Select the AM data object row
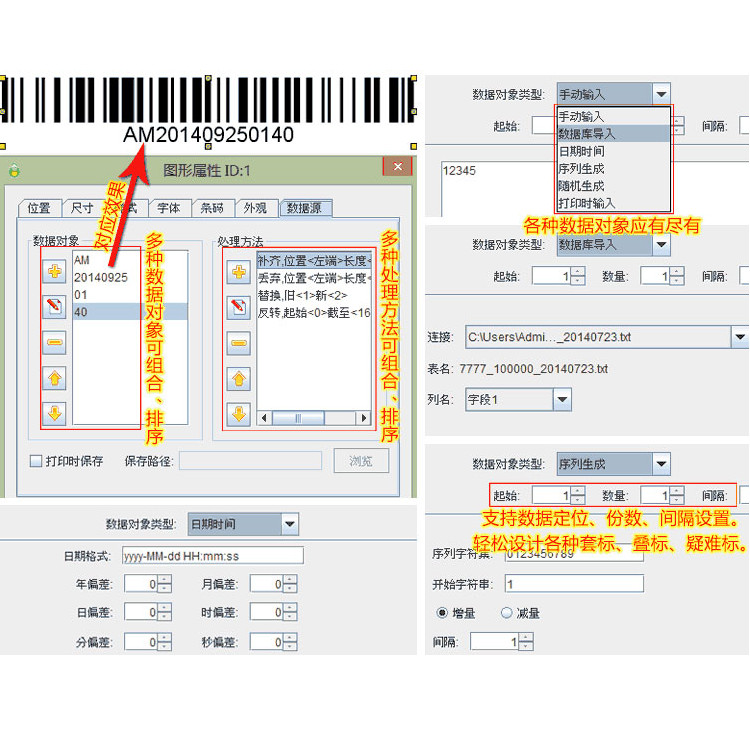The height and width of the screenshot is (750, 750). (x=130, y=260)
